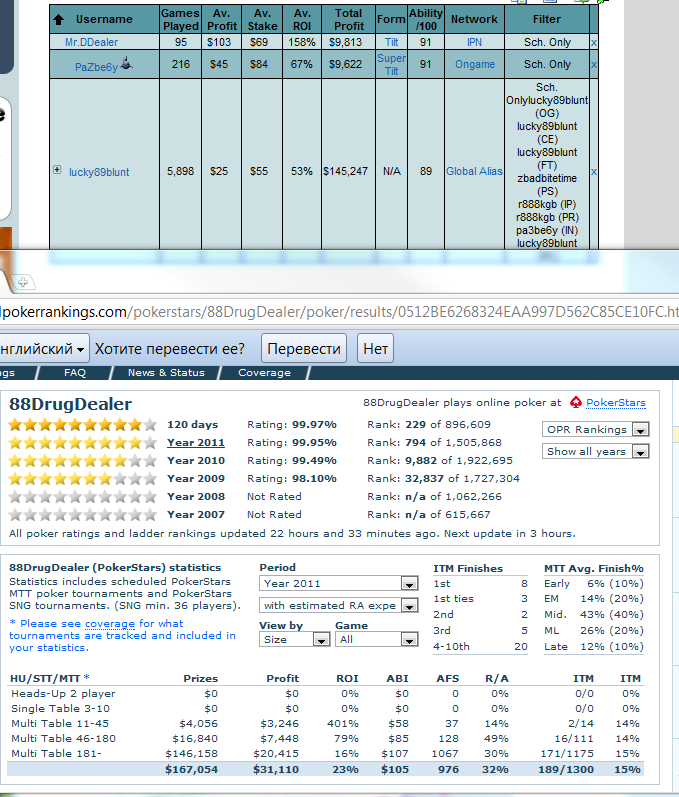679x797 pixels.
Task: Click the ROI column header in stats table
Action: [x=347, y=679]
